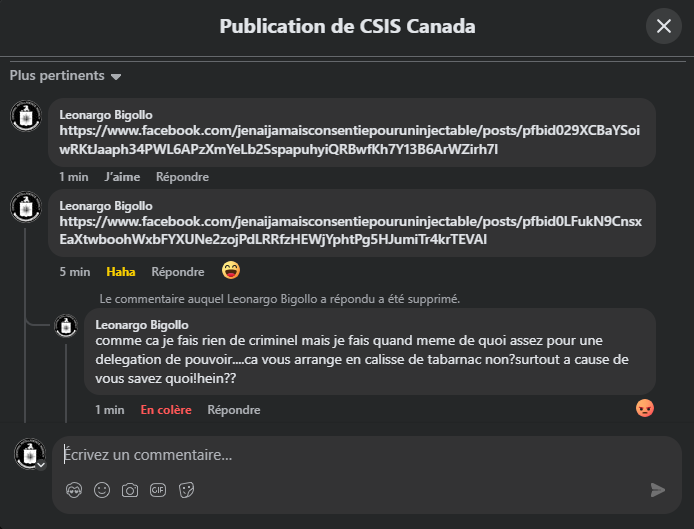
Task: View angry emoji reactions on reply
Action: (644, 408)
